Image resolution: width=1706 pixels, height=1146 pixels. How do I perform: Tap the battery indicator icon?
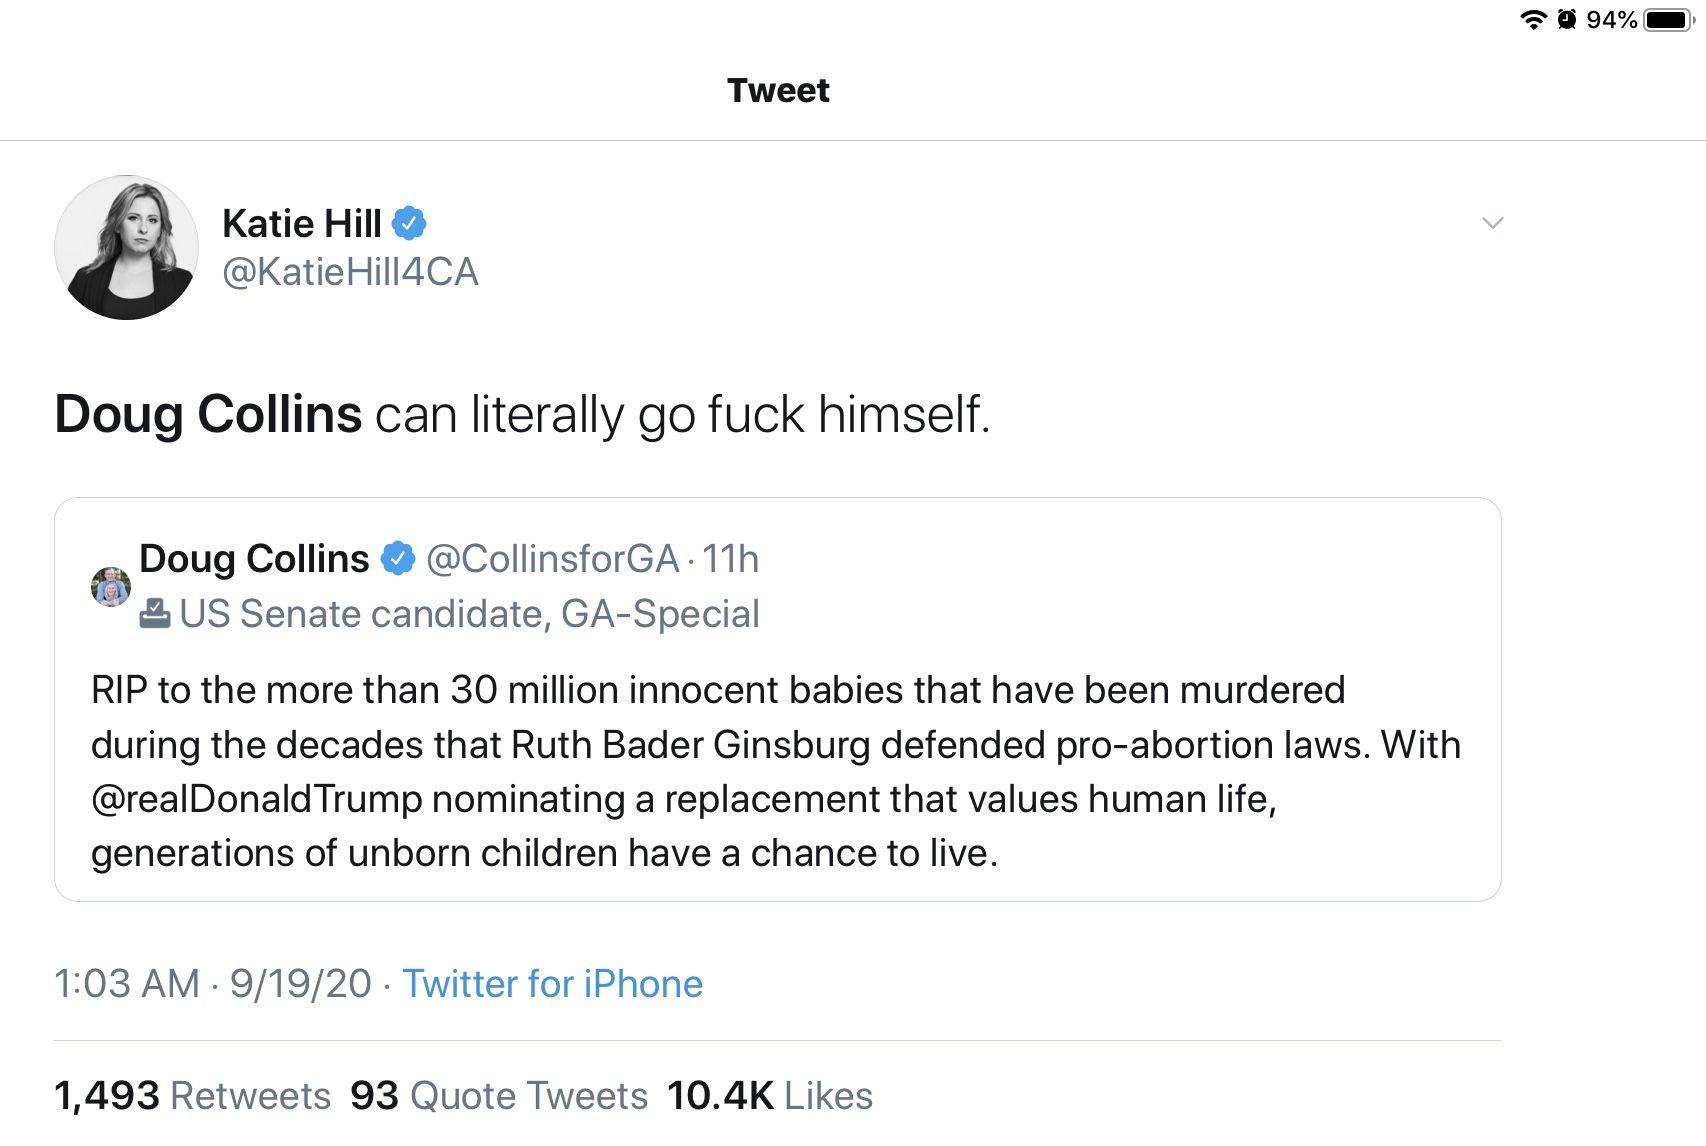click(x=1669, y=19)
